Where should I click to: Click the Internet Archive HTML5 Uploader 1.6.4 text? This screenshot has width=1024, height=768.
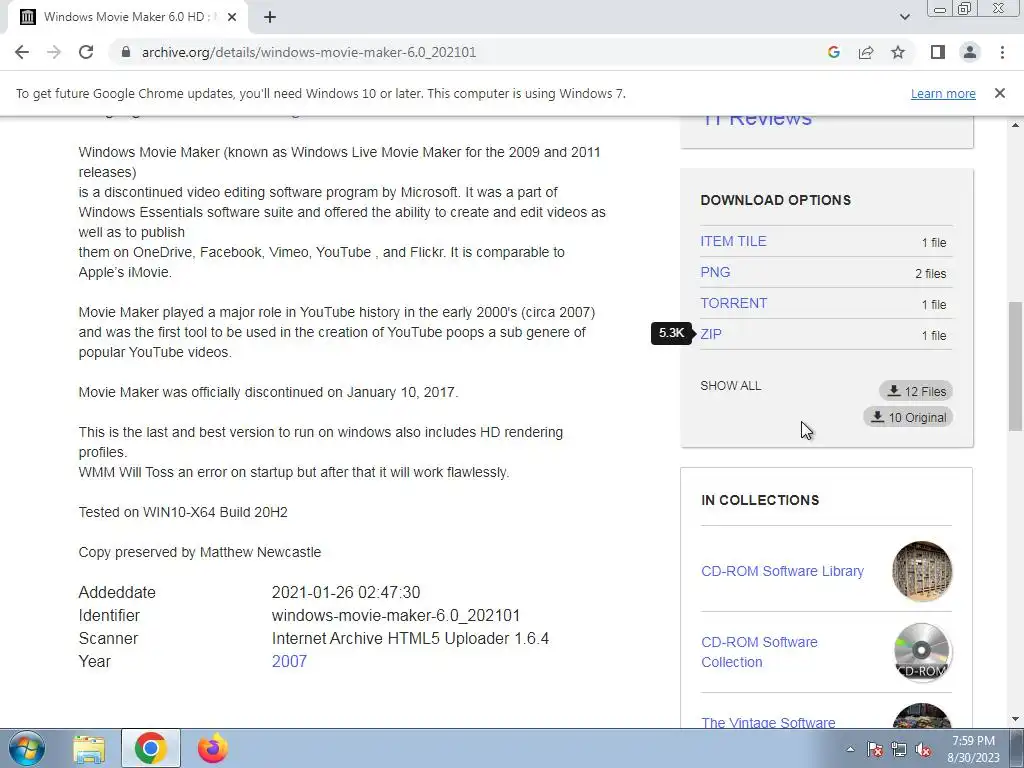pos(410,639)
